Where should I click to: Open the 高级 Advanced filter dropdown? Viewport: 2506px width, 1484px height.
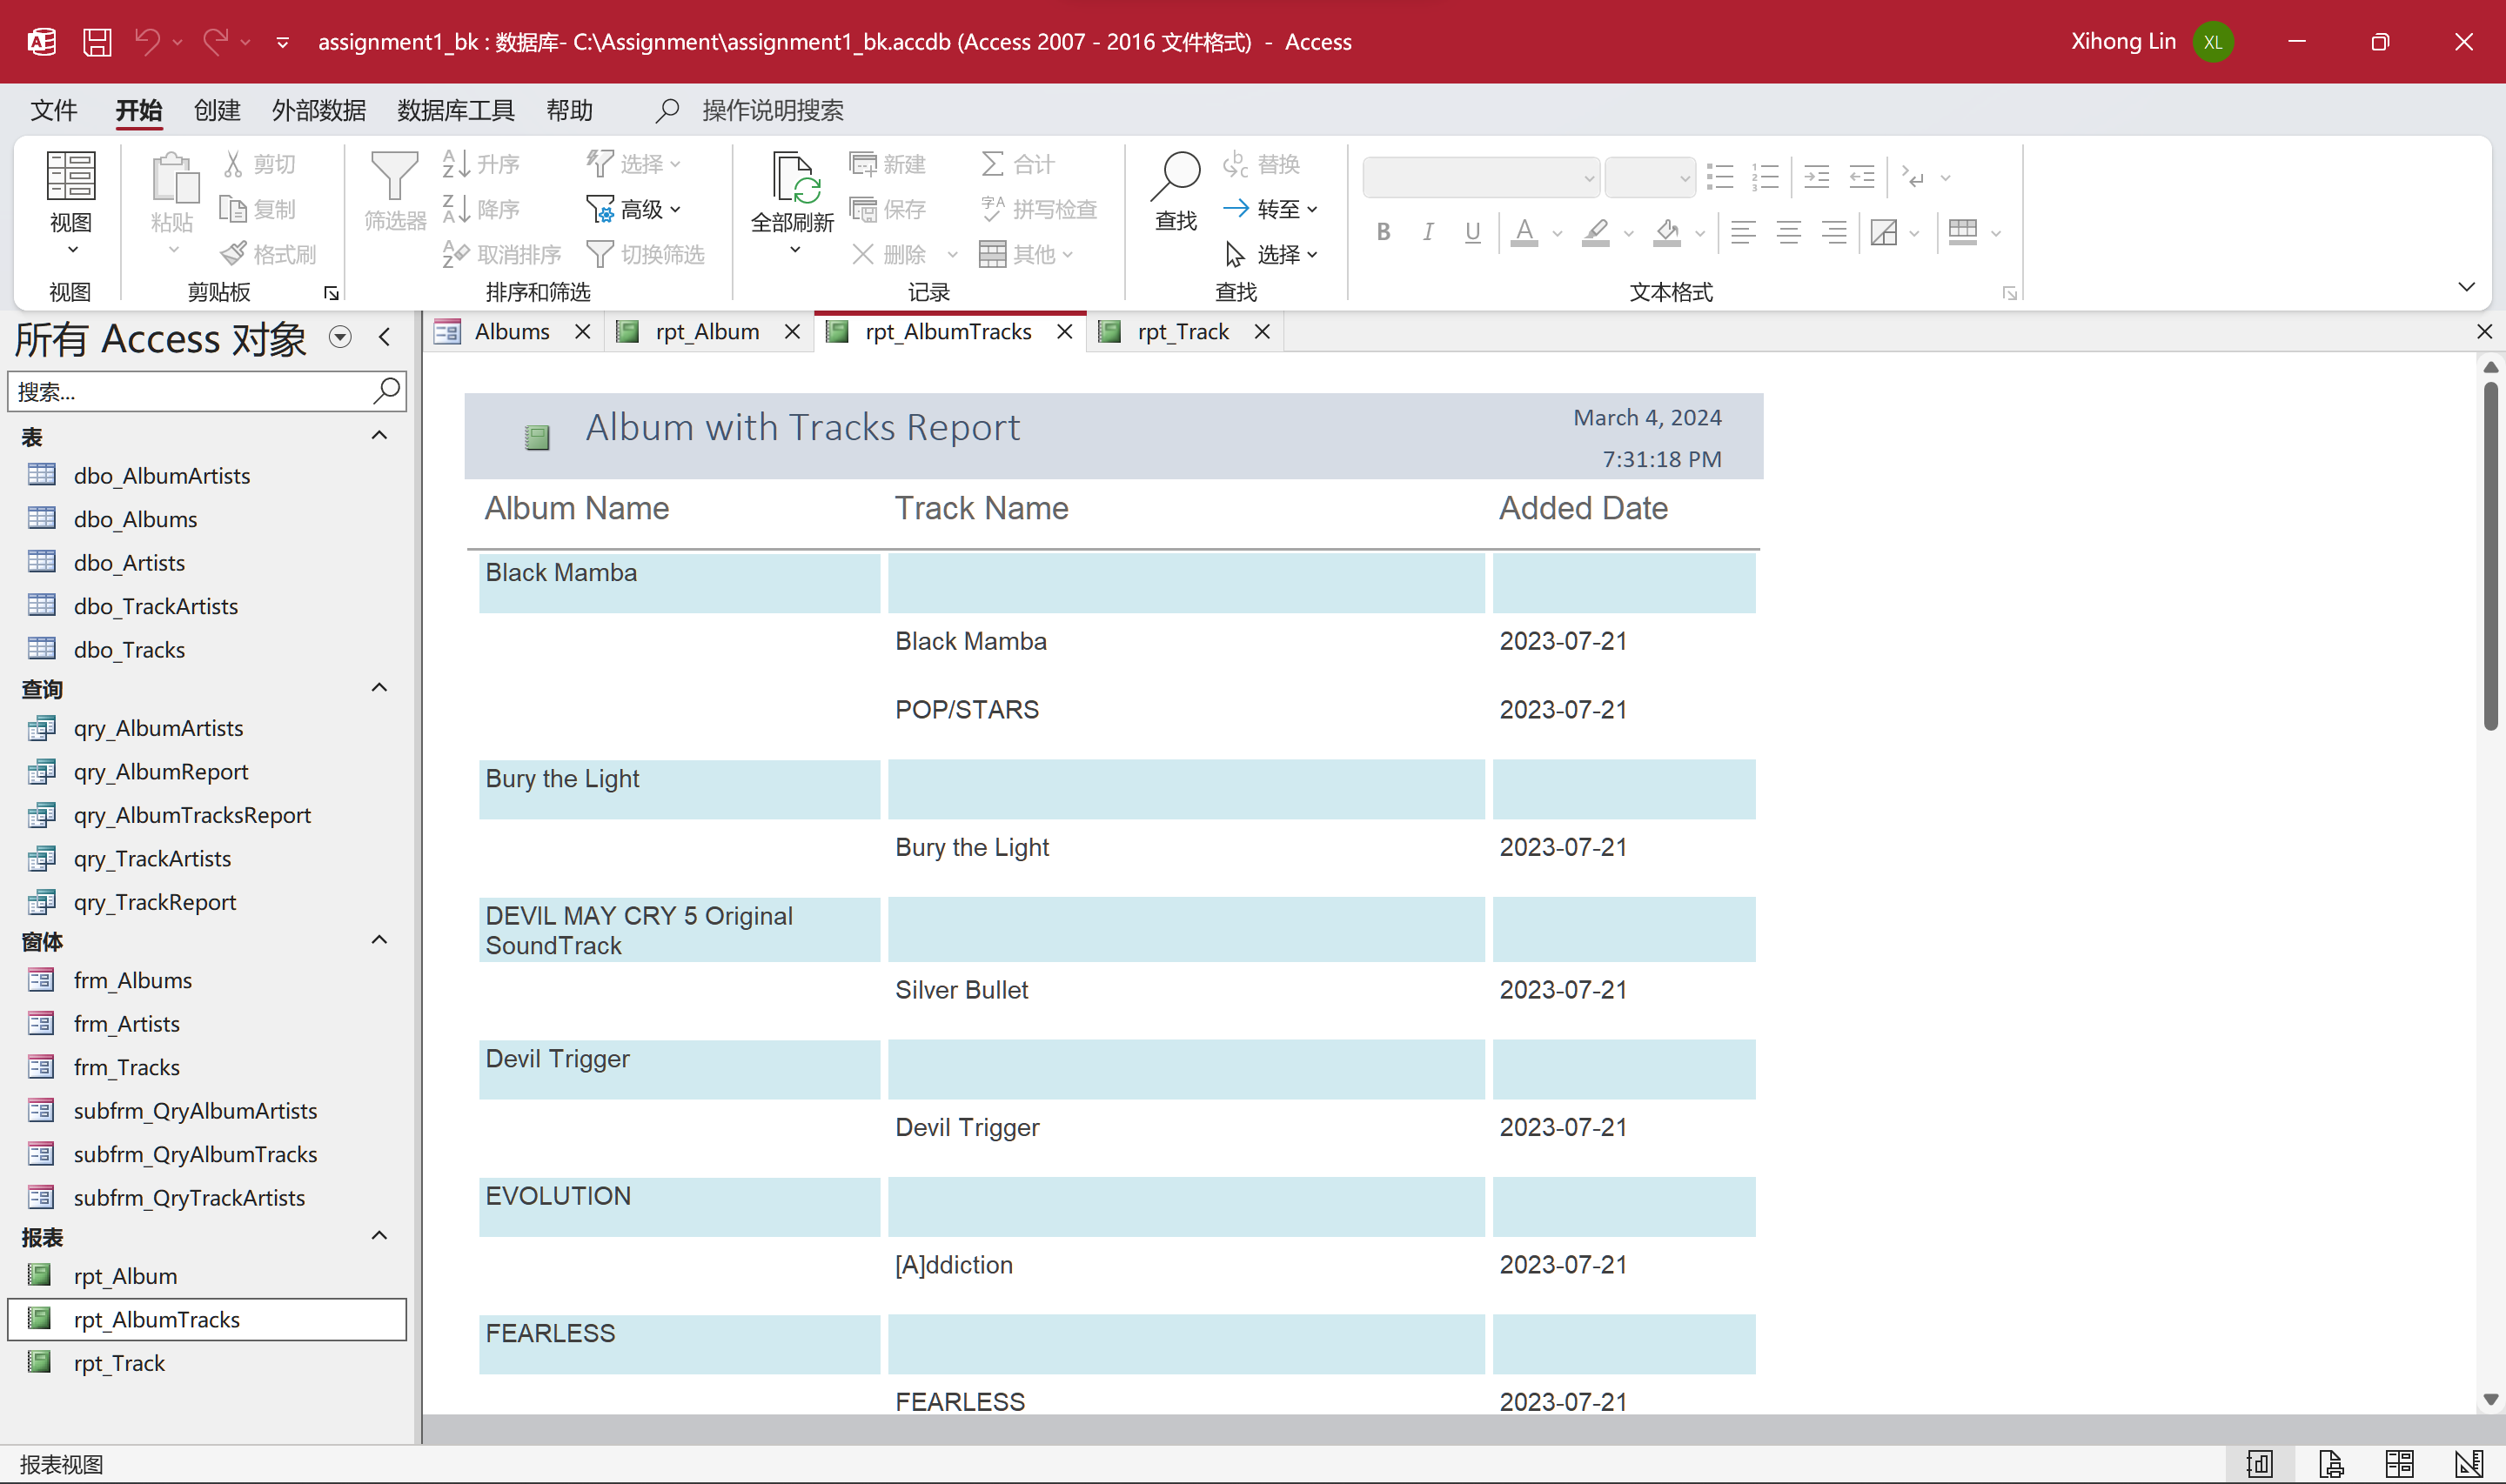click(x=634, y=209)
